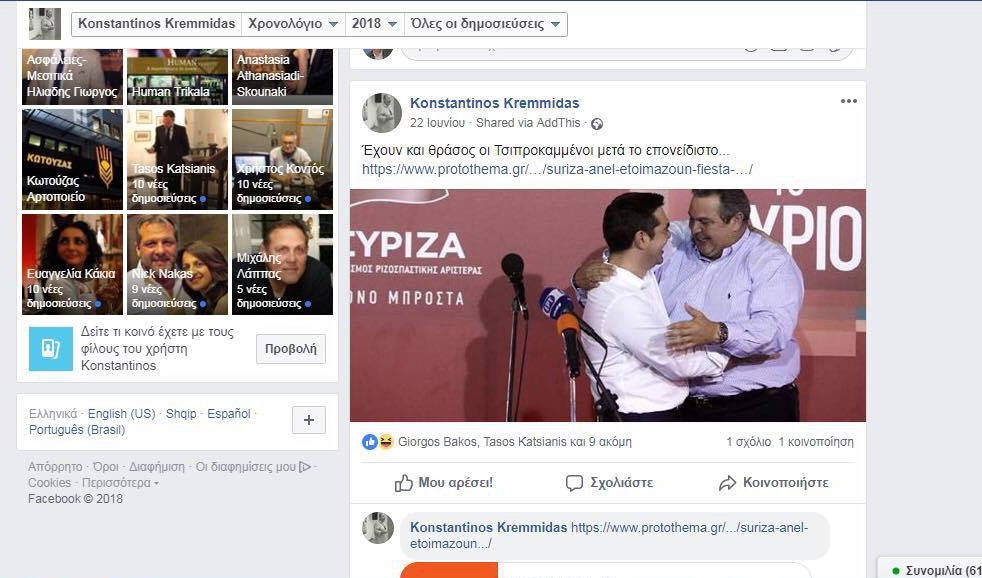Click the plus button to add language
The image size is (982, 578).
pyautogui.click(x=308, y=421)
